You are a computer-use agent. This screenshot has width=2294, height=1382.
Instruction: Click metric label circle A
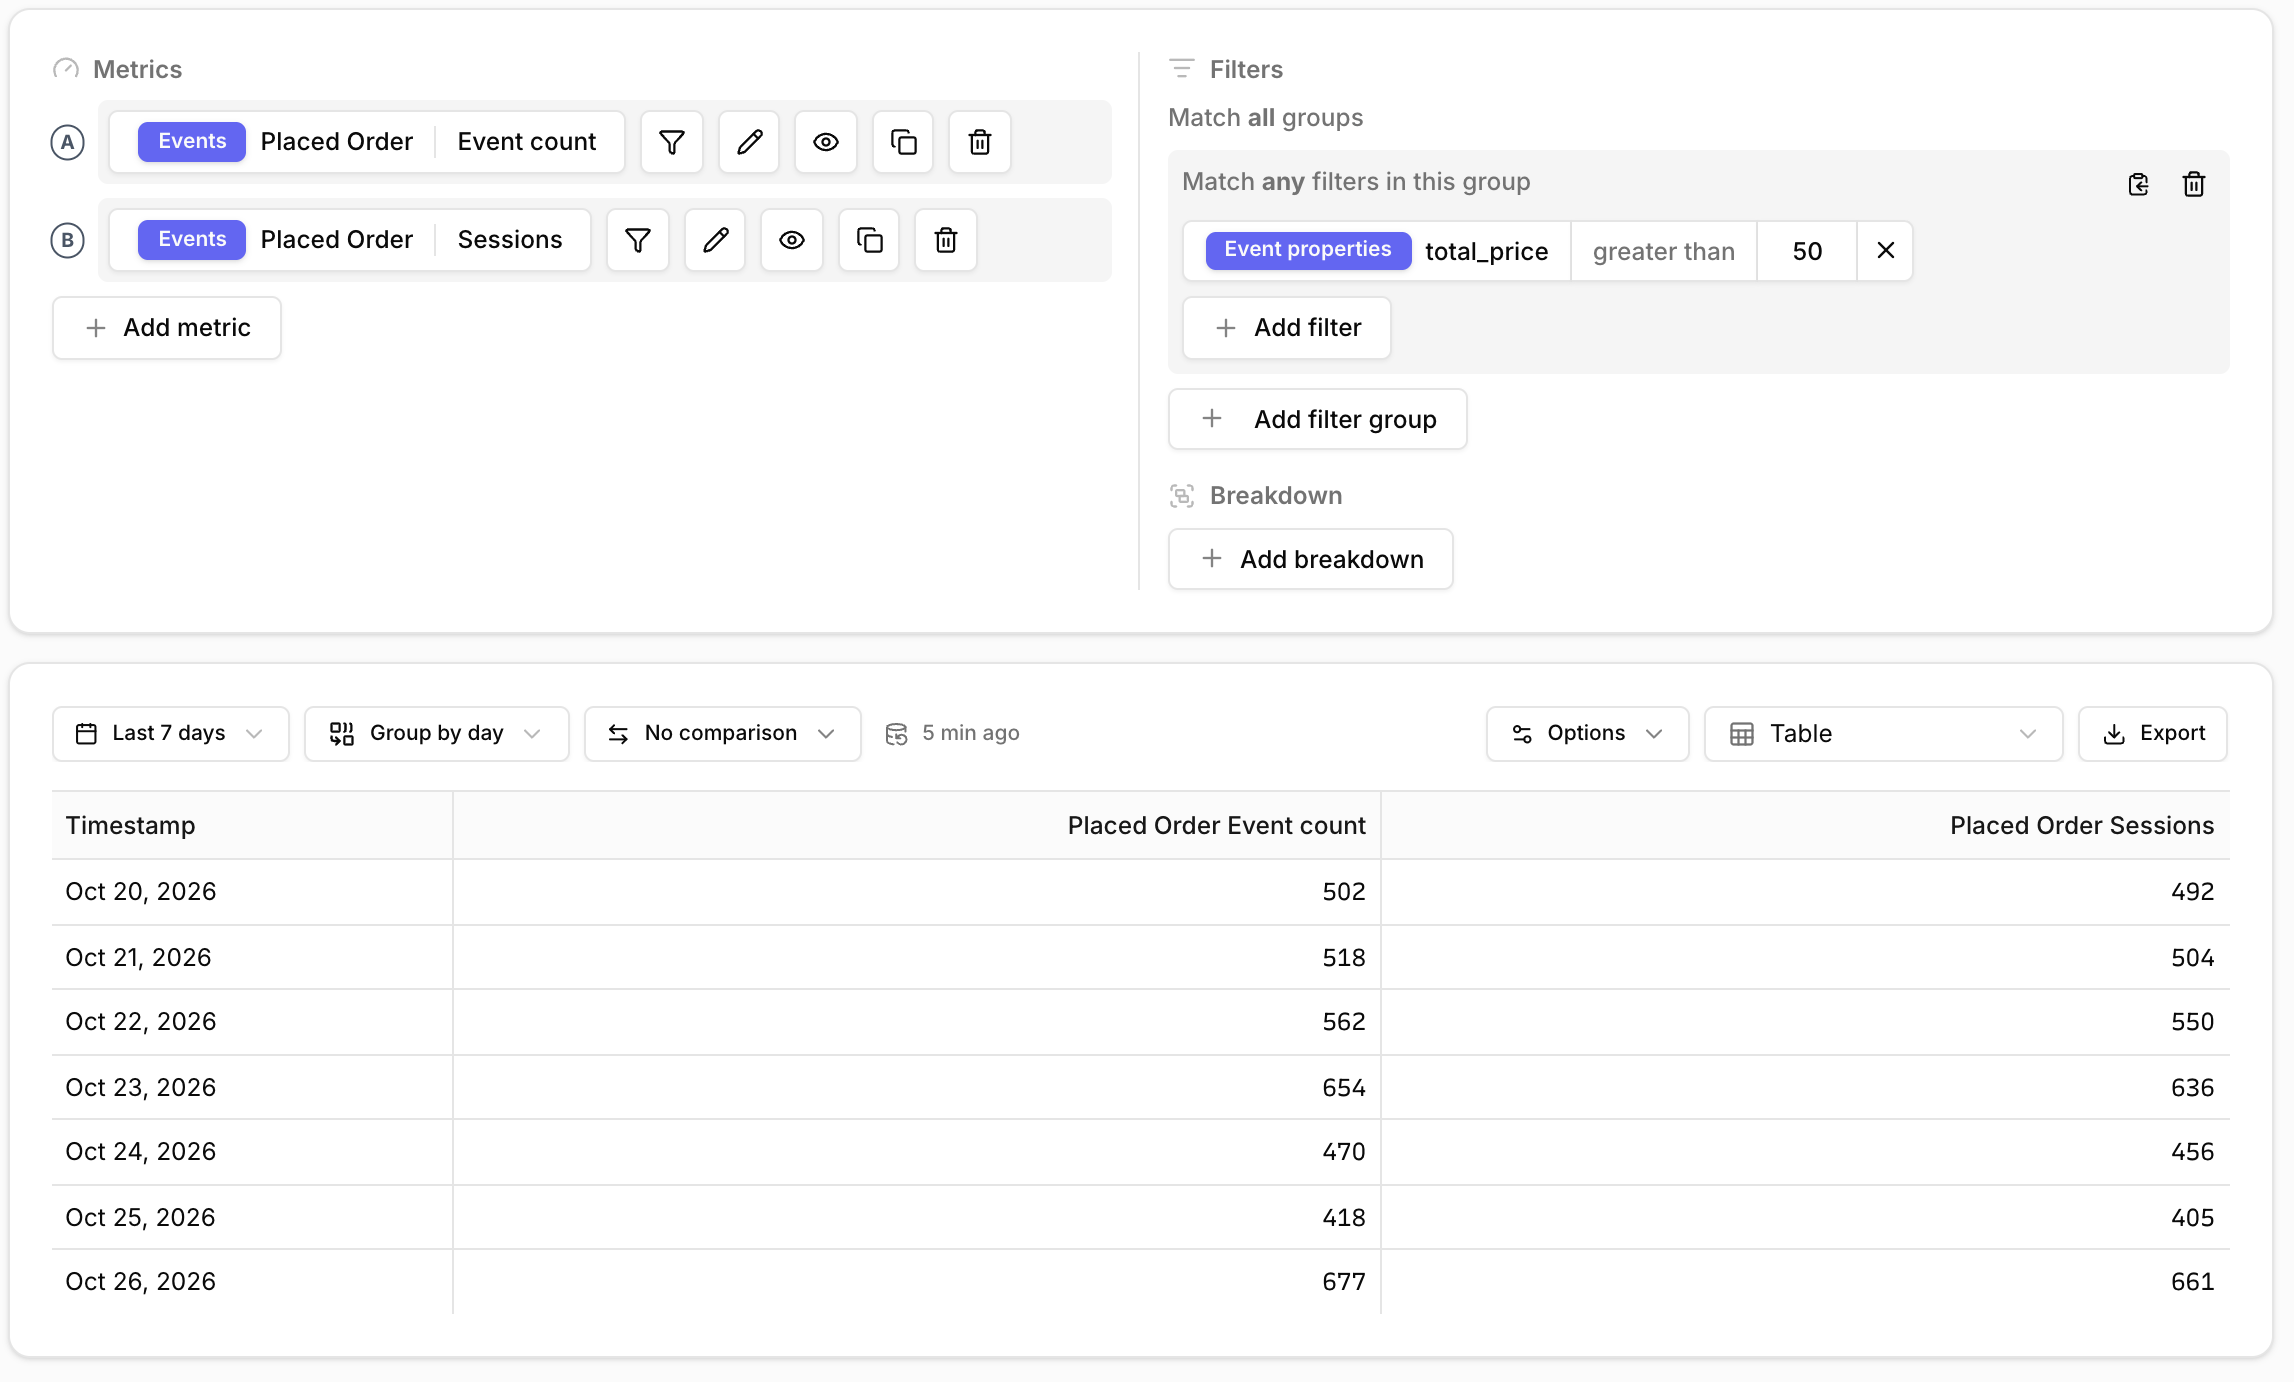coord(67,142)
